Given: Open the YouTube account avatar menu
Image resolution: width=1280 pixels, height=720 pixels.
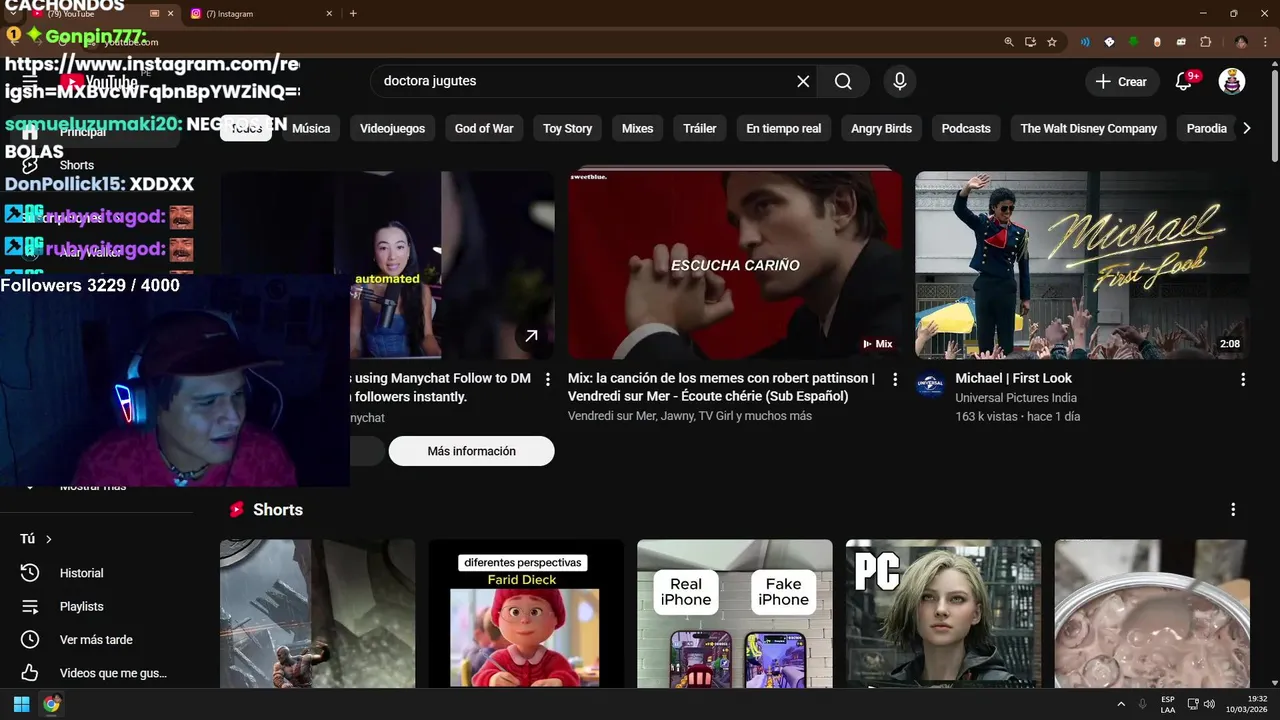Looking at the screenshot, I should click(x=1232, y=81).
